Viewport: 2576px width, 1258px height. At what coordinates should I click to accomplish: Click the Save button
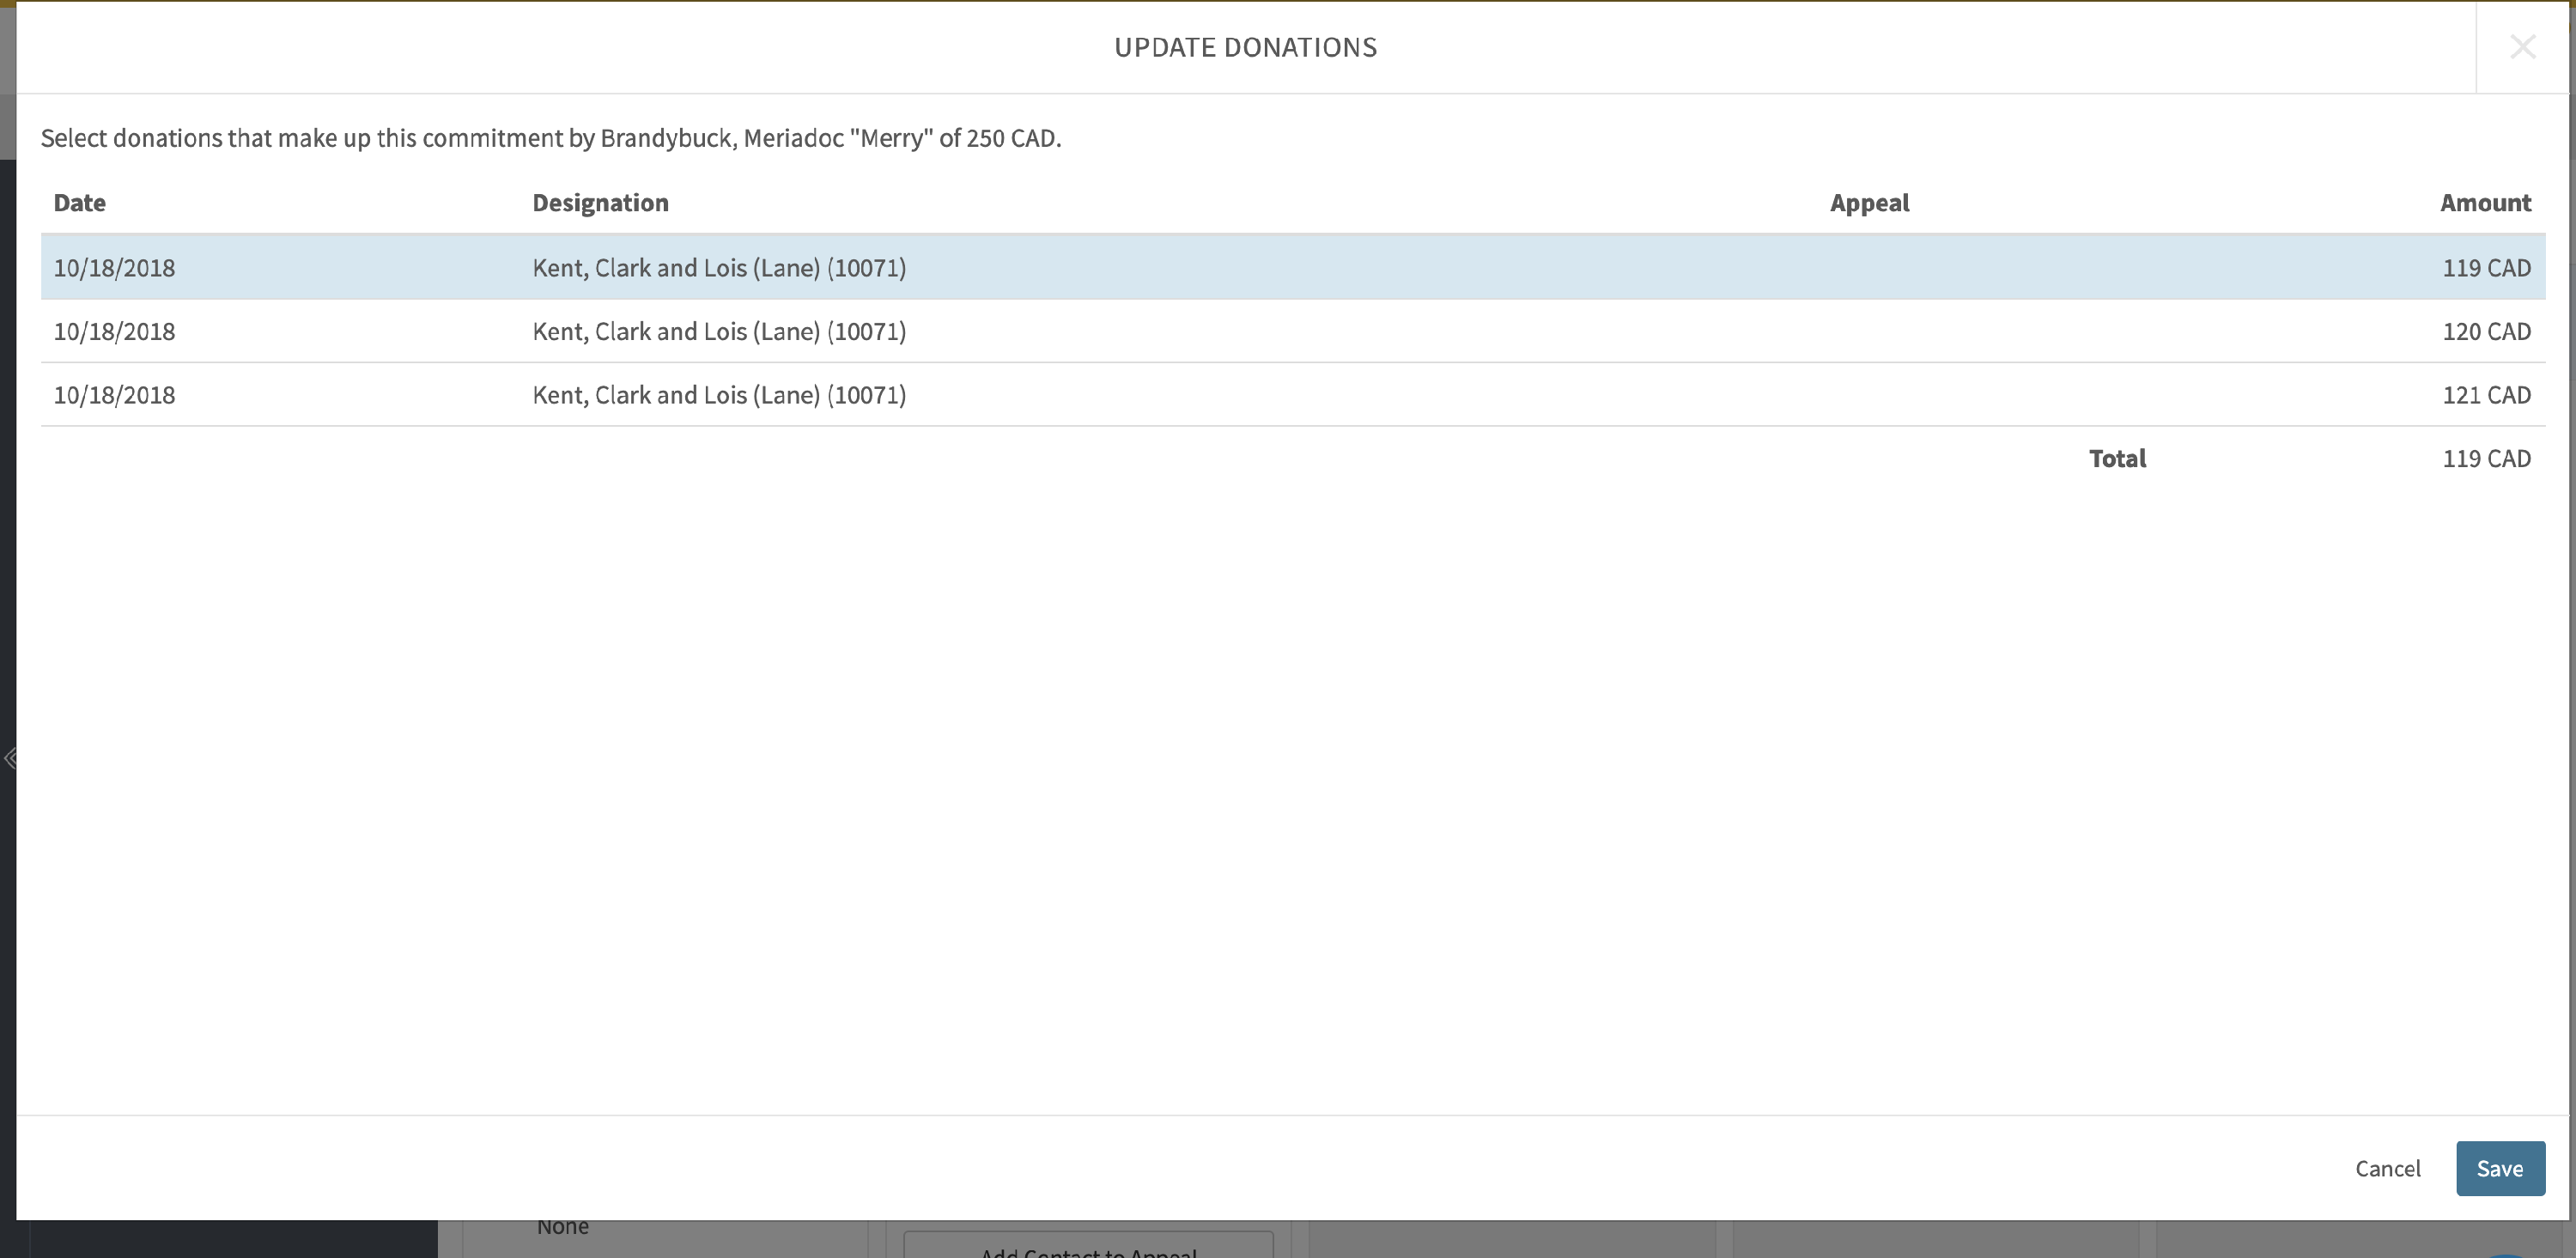point(2500,1168)
